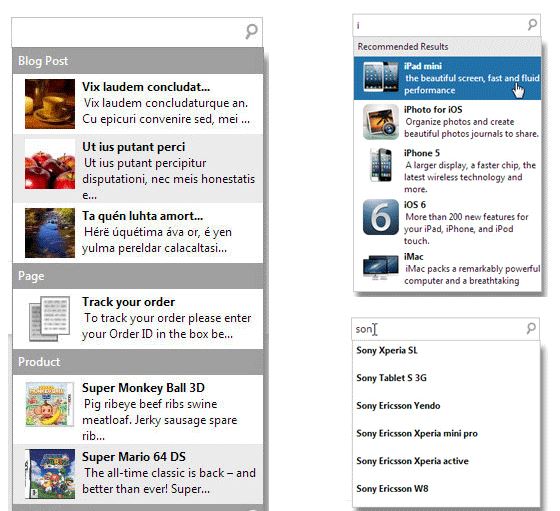Select the red apples blog thumbnail
Image resolution: width=560 pixels, height=511 pixels.
click(x=50, y=164)
